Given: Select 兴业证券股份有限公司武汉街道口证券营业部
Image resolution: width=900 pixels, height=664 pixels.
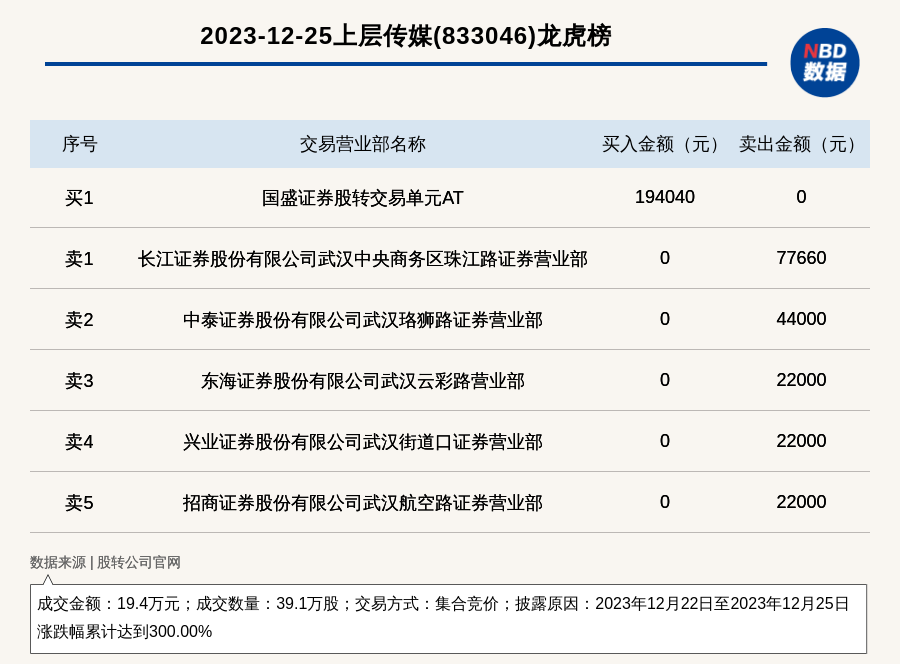Looking at the screenshot, I should [x=363, y=442].
